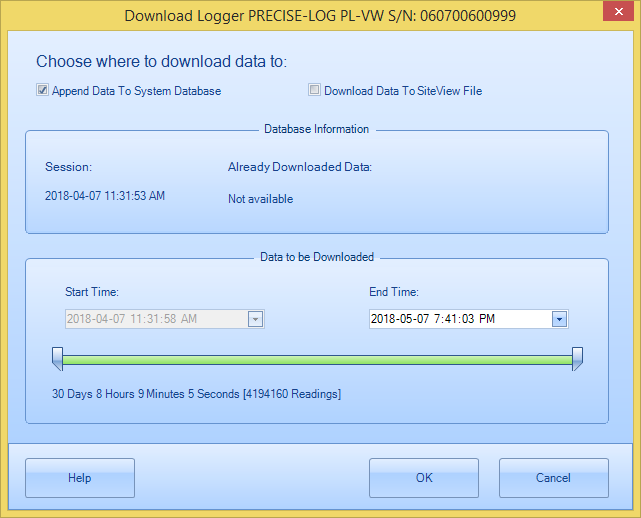Click the right handle of the time range slider

[x=577, y=358]
